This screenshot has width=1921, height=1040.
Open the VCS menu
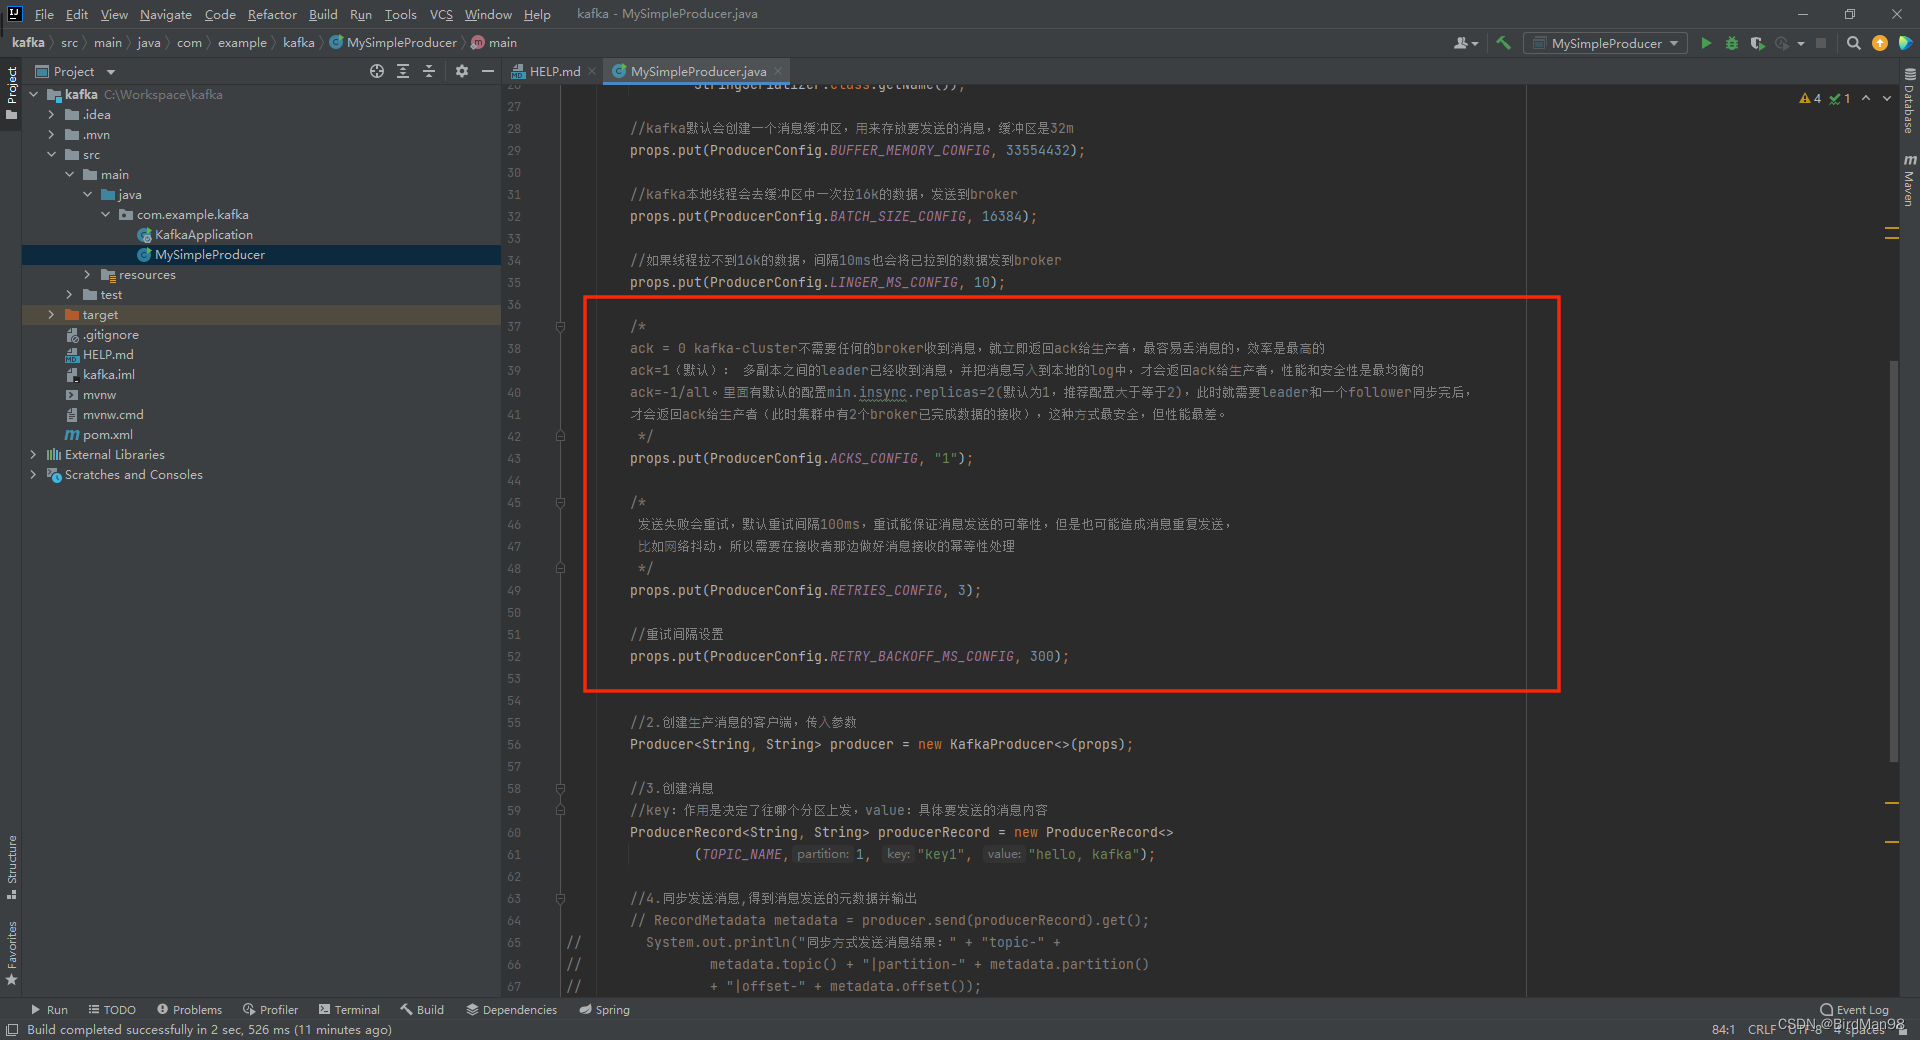(x=441, y=14)
